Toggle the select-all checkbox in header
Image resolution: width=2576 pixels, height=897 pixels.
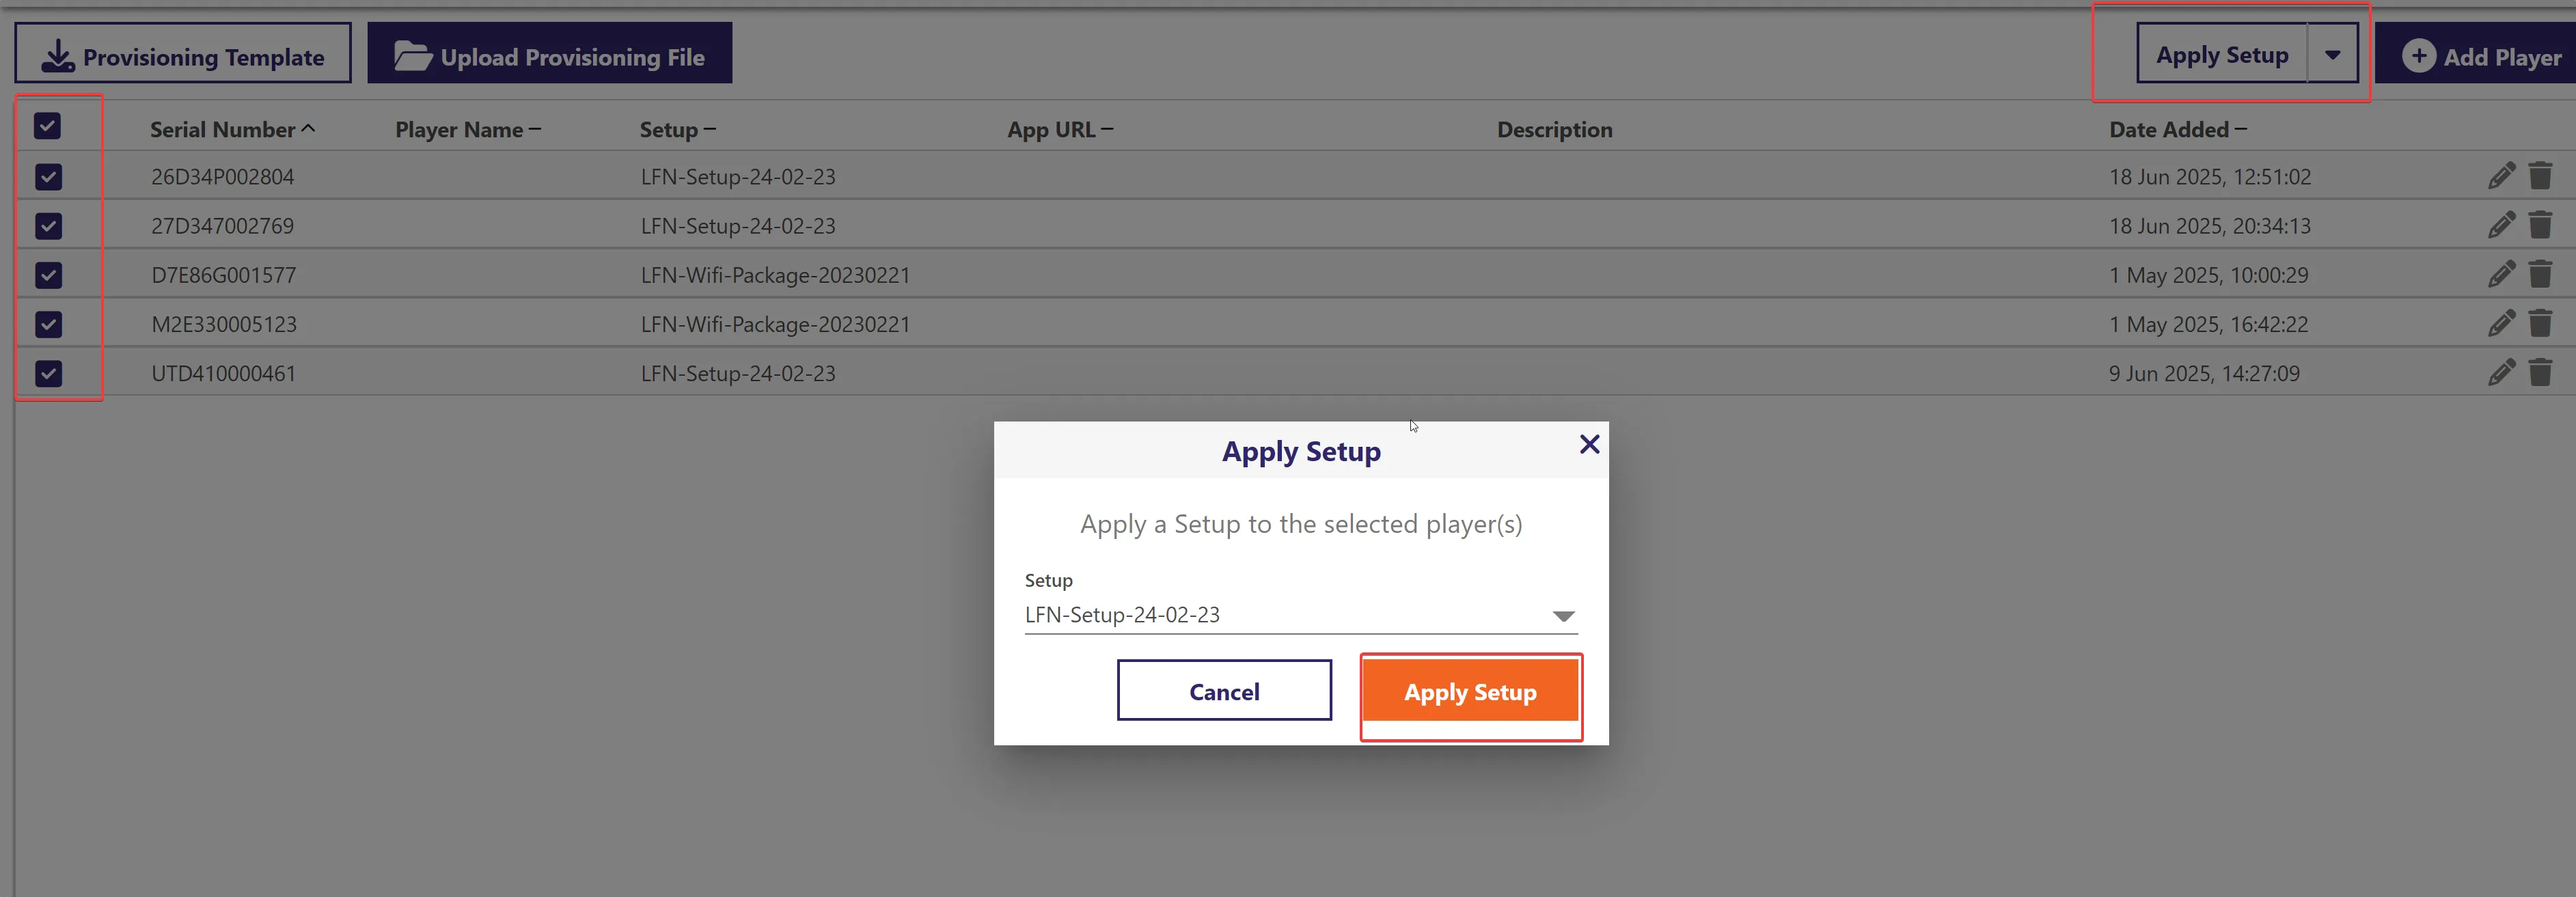click(47, 126)
